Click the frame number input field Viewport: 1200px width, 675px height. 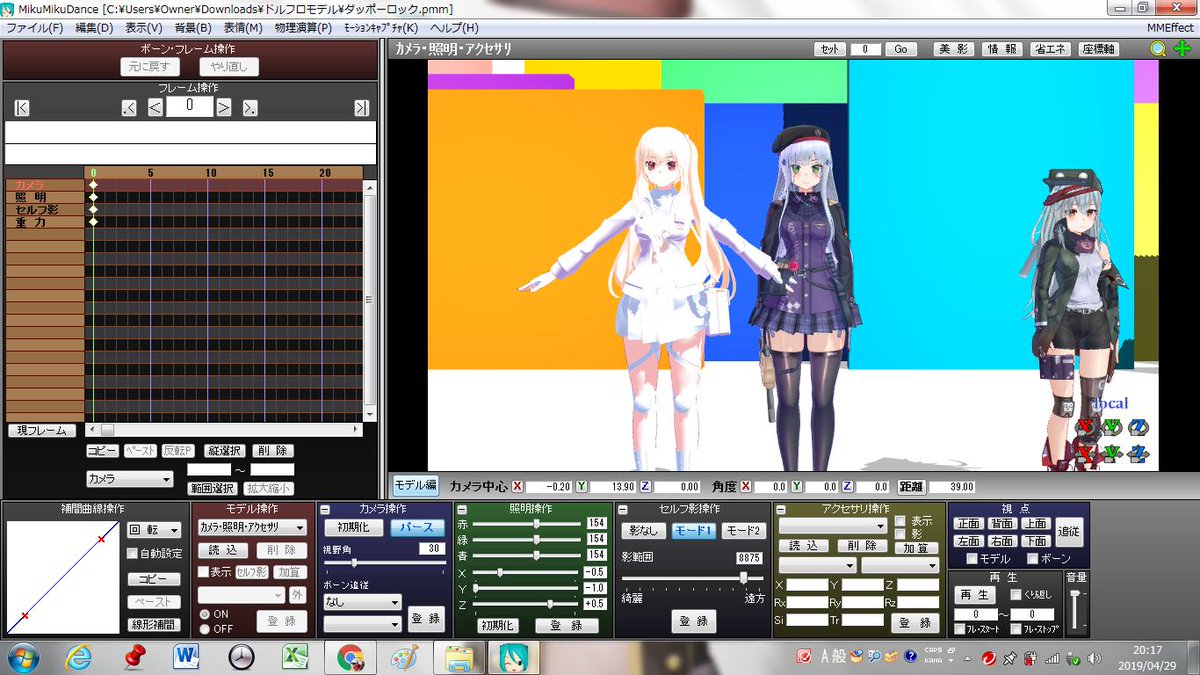point(189,107)
